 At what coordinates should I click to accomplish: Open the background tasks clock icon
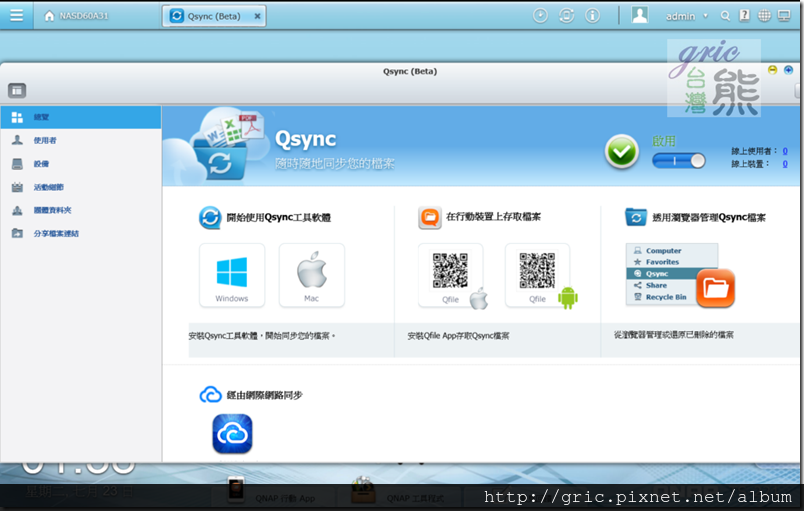coord(540,16)
